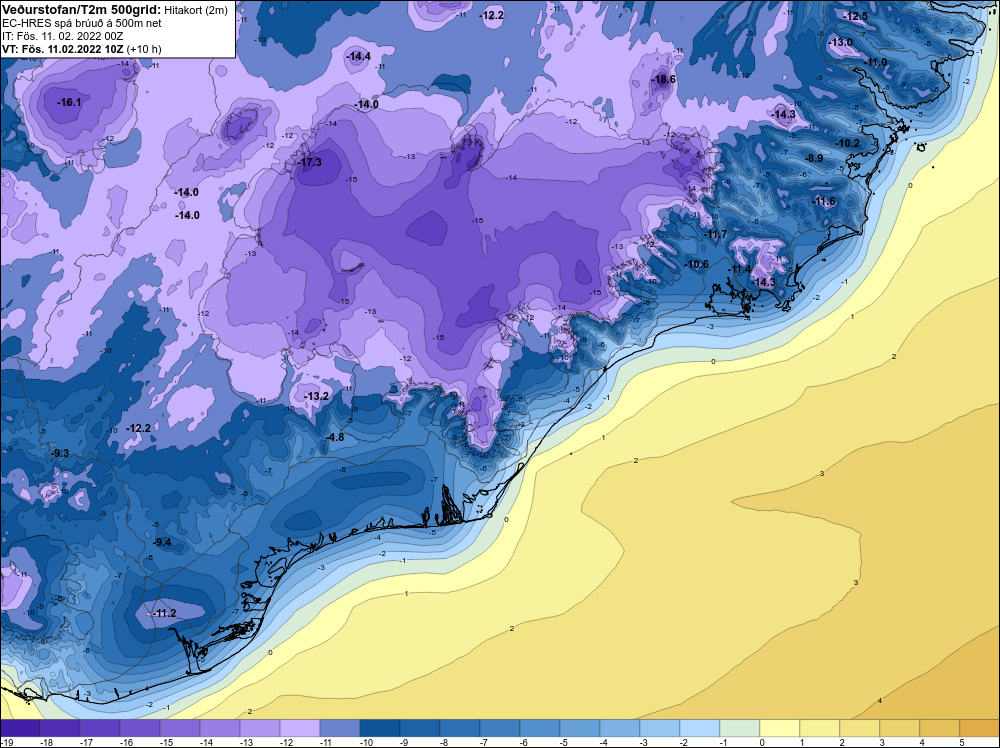Click the '-13.0' temperature label
The height and width of the screenshot is (748, 1000).
[x=840, y=43]
